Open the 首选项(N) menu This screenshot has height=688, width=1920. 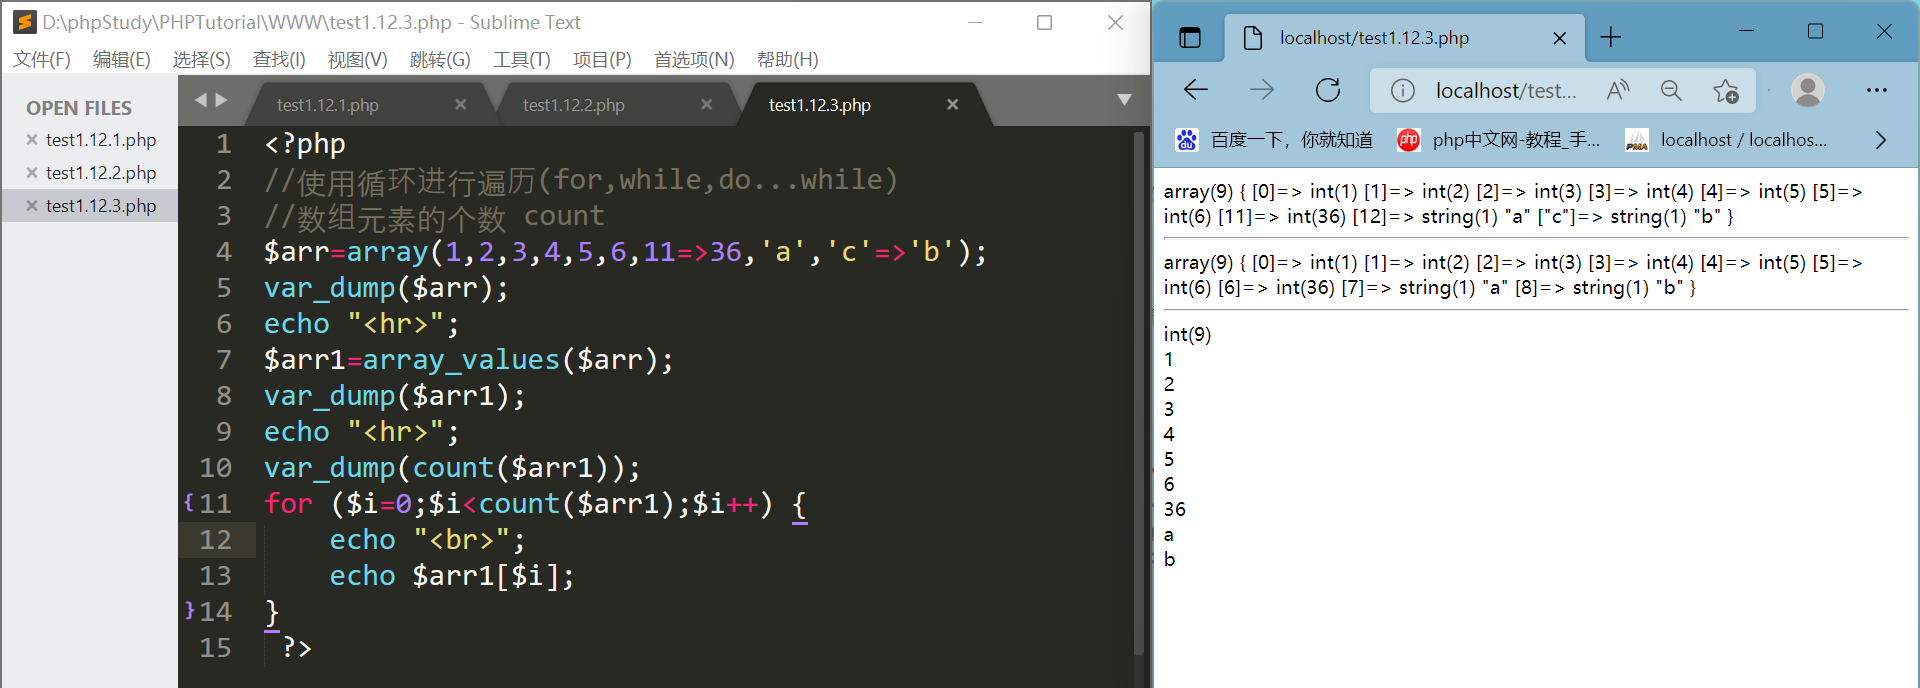(x=694, y=59)
